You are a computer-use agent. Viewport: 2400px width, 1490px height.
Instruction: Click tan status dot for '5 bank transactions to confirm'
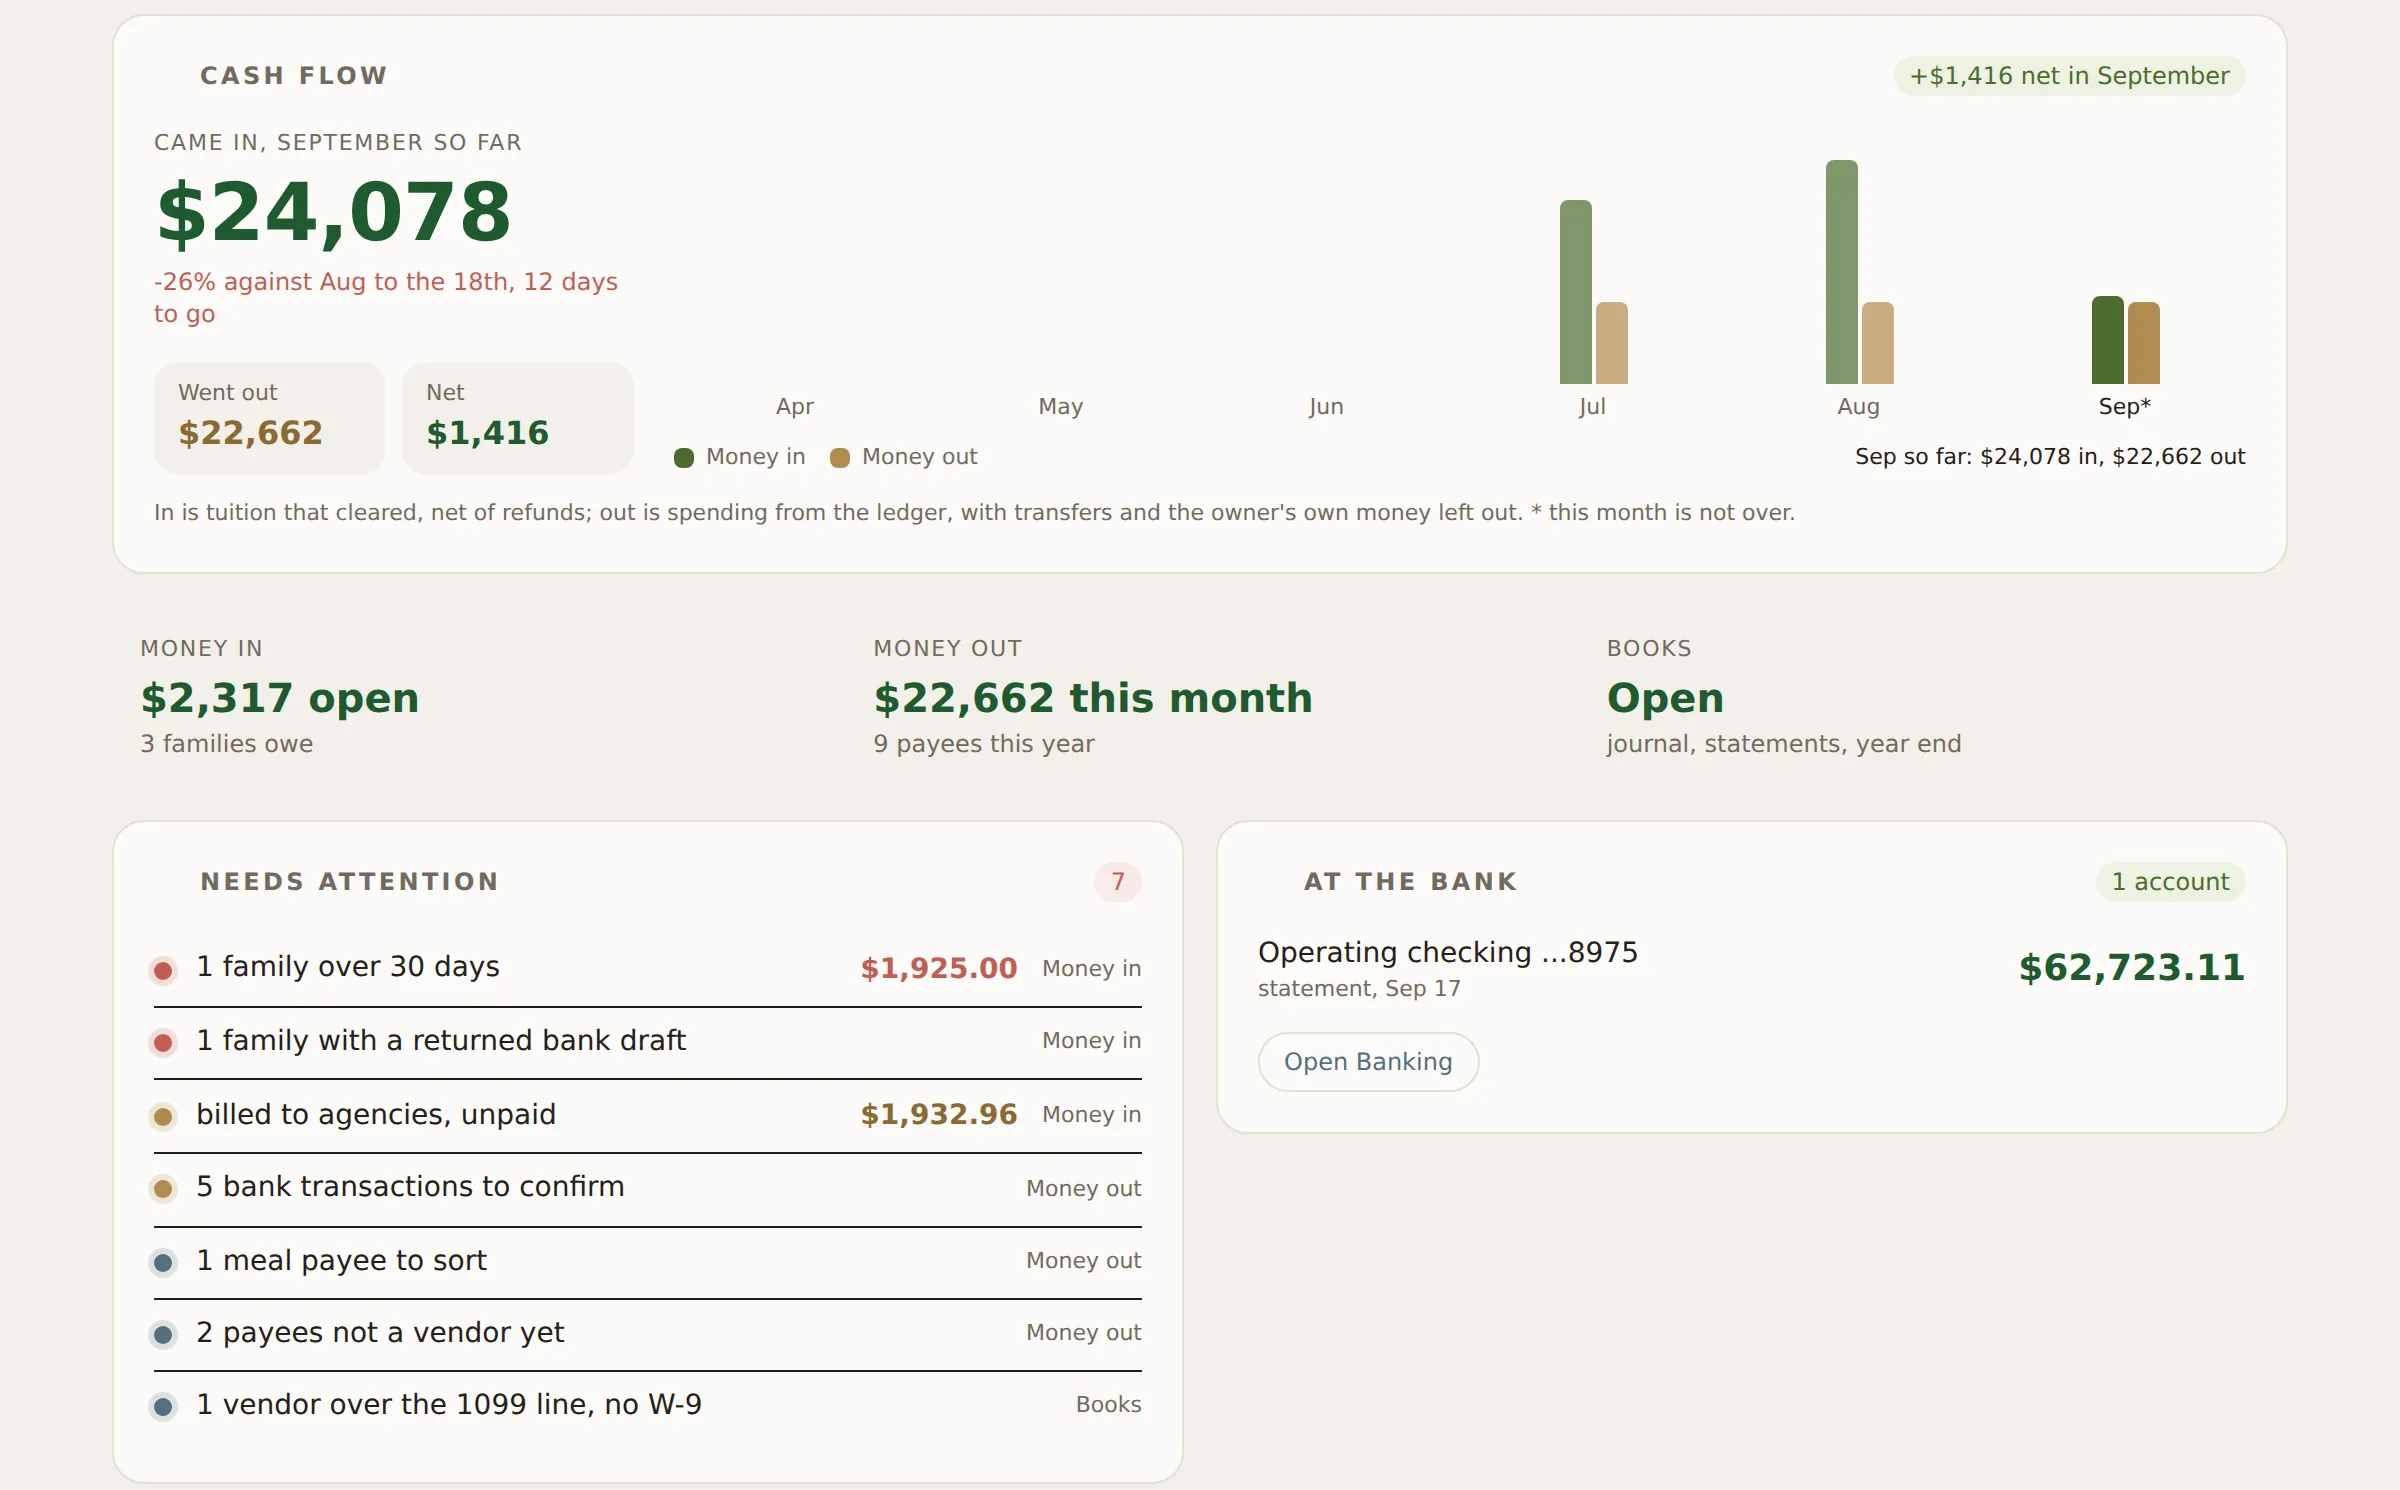click(163, 1189)
